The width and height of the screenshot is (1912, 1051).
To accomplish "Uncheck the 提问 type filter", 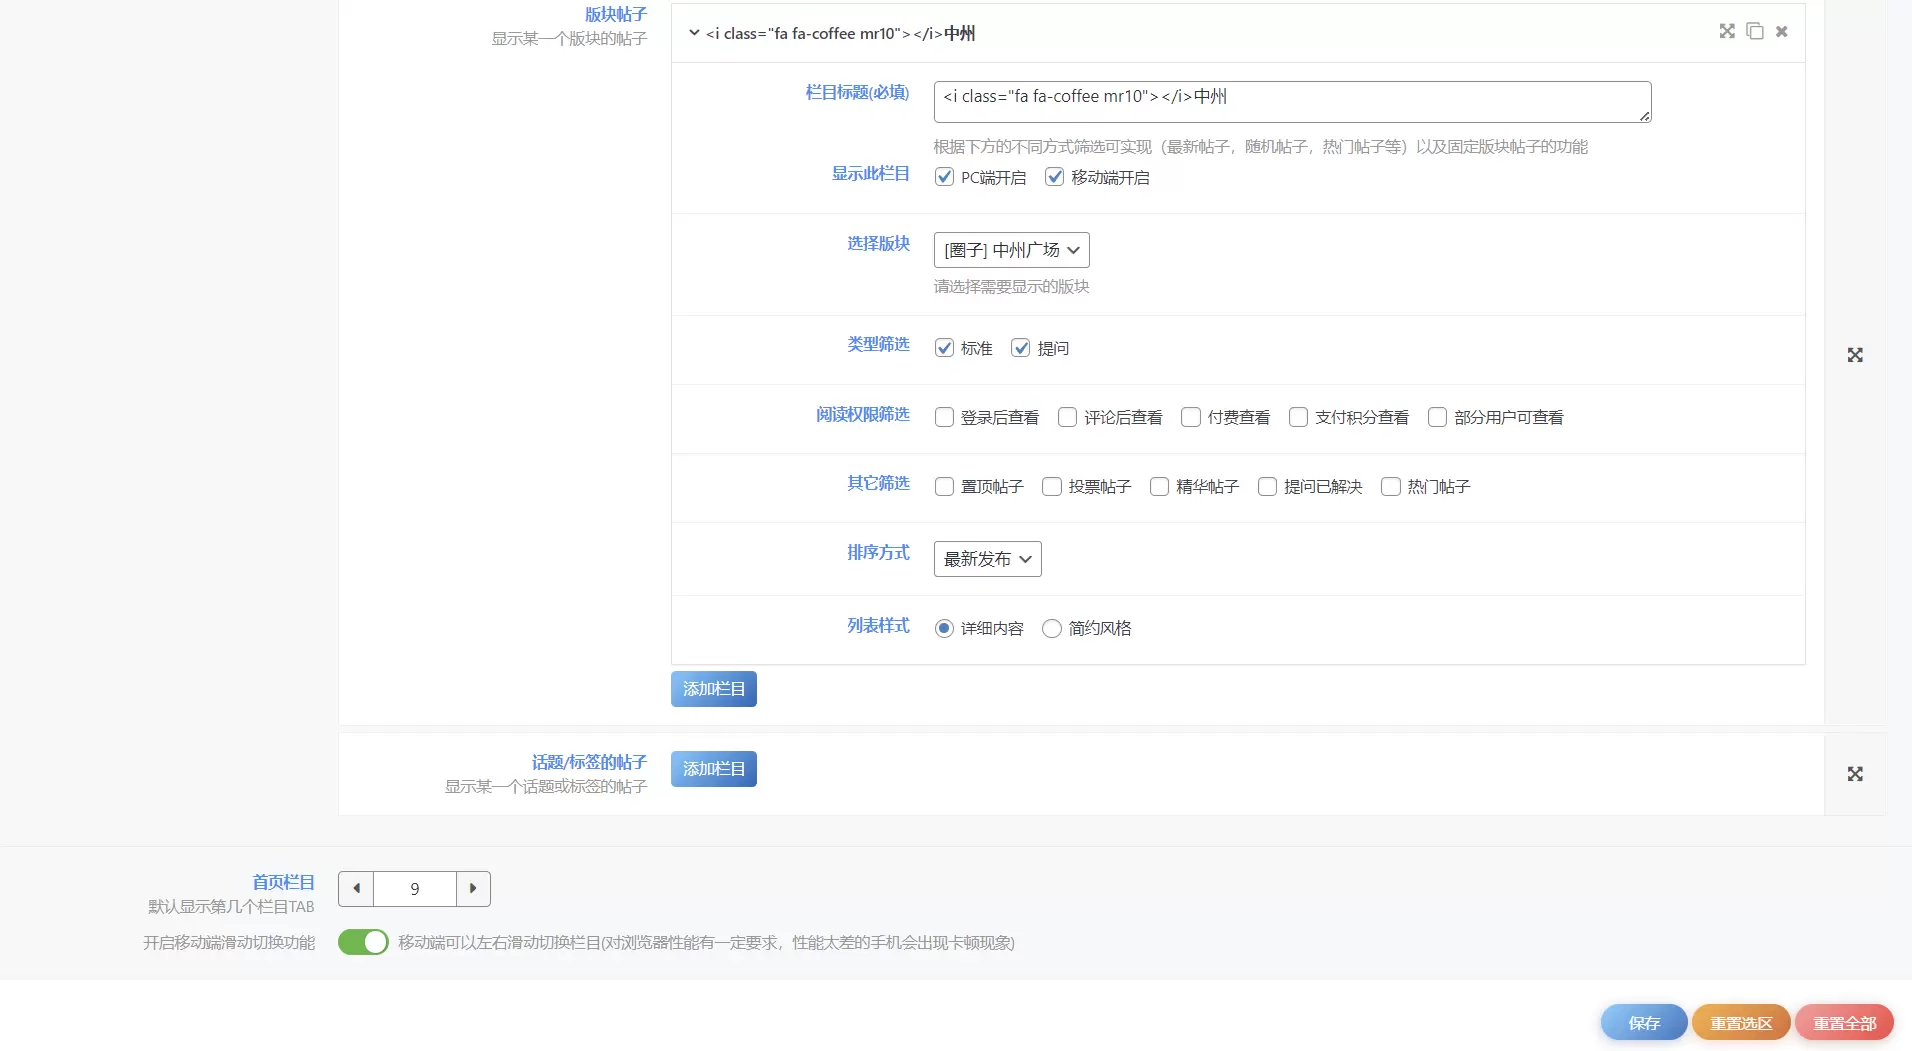I will [1020, 348].
